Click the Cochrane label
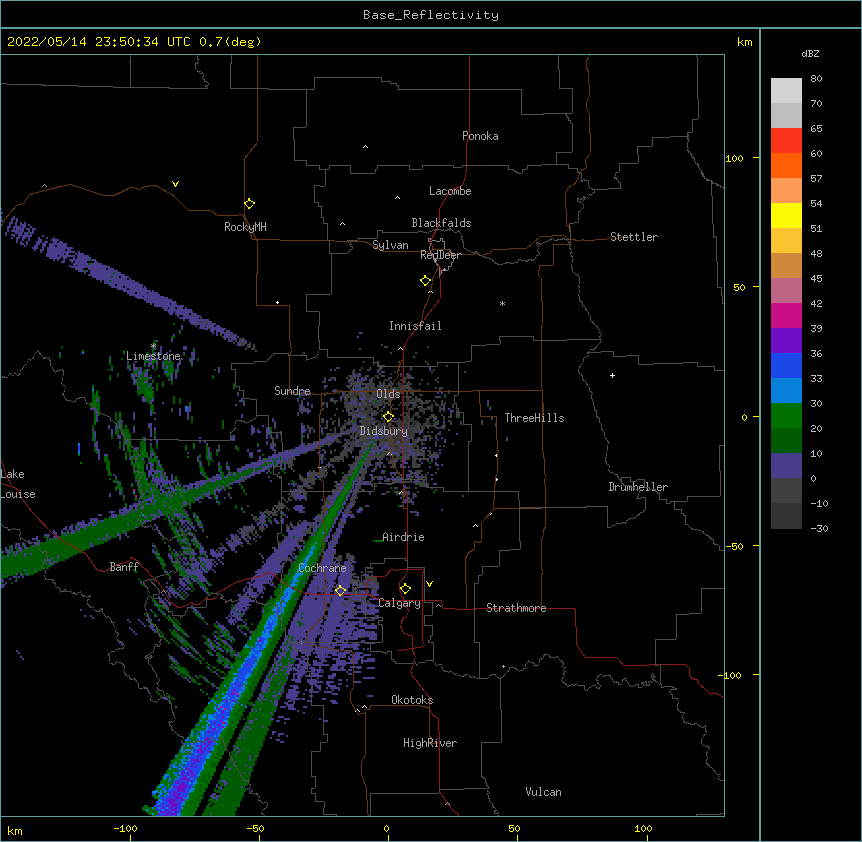Viewport: 862px width, 842px height. coord(322,568)
